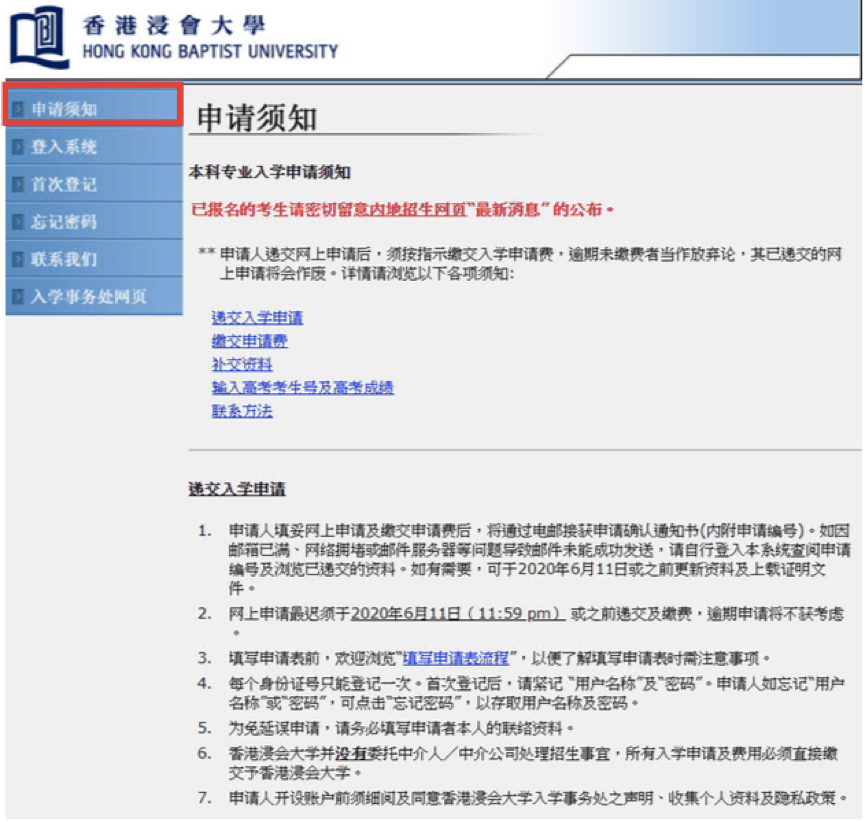Screen dimensions: 865x822
Task: Click the arrow icon beside 登入系统
Action: click(19, 147)
